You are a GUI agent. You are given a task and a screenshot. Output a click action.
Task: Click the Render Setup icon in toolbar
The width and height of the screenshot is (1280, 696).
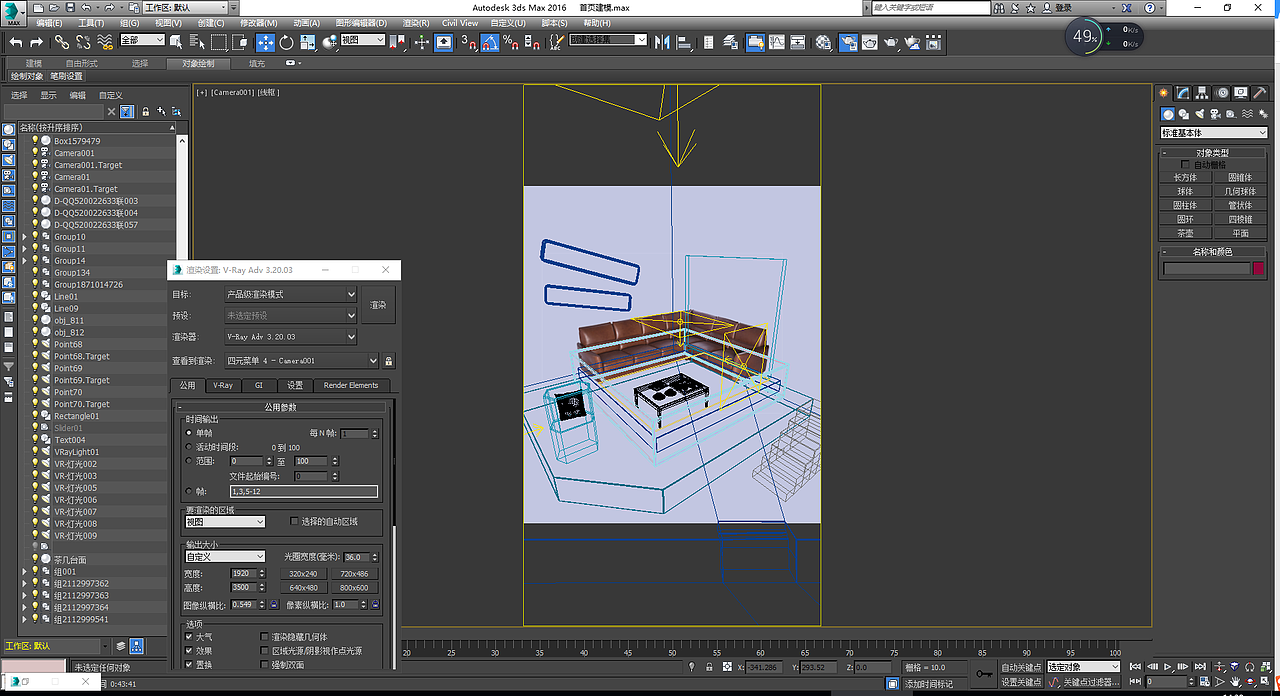(847, 42)
